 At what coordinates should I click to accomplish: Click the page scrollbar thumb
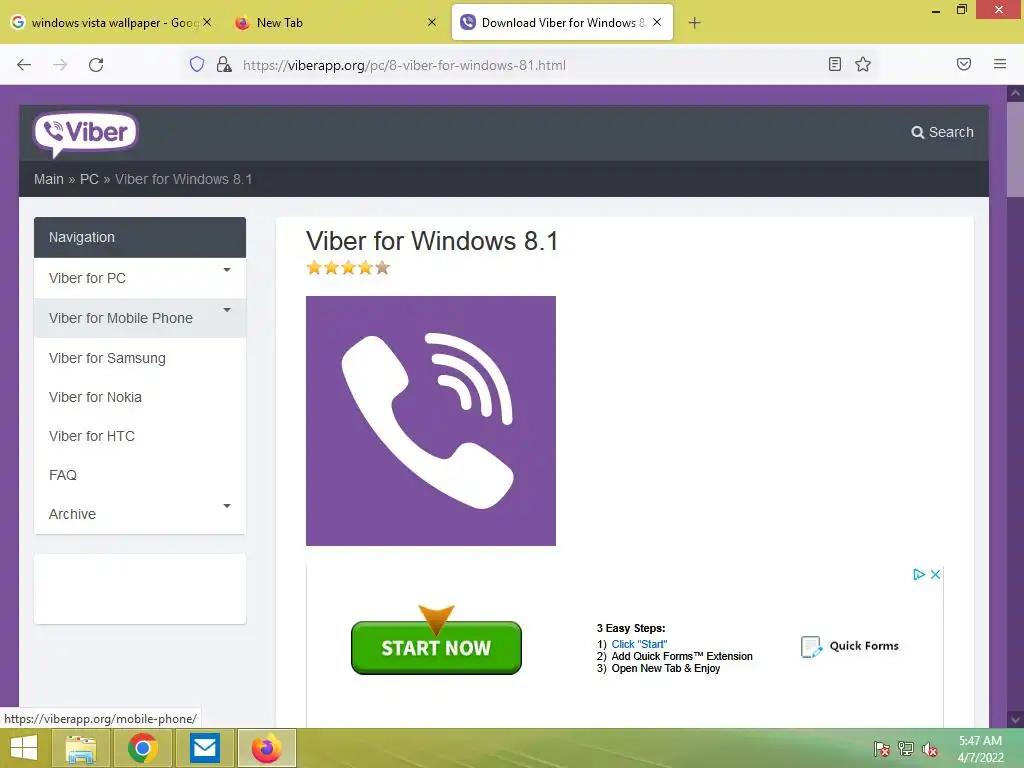[1015, 149]
